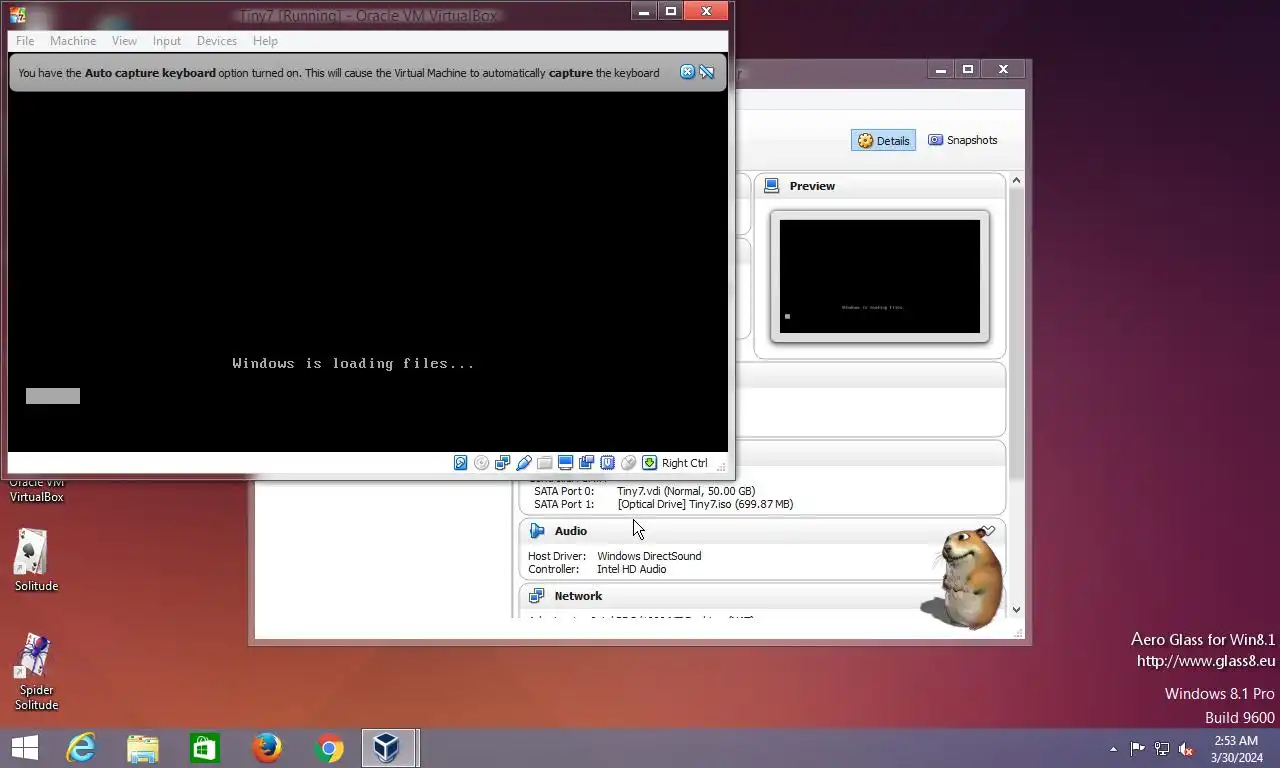The width and height of the screenshot is (1280, 768).
Task: Open the Windows Start button
Action: pos(24,748)
